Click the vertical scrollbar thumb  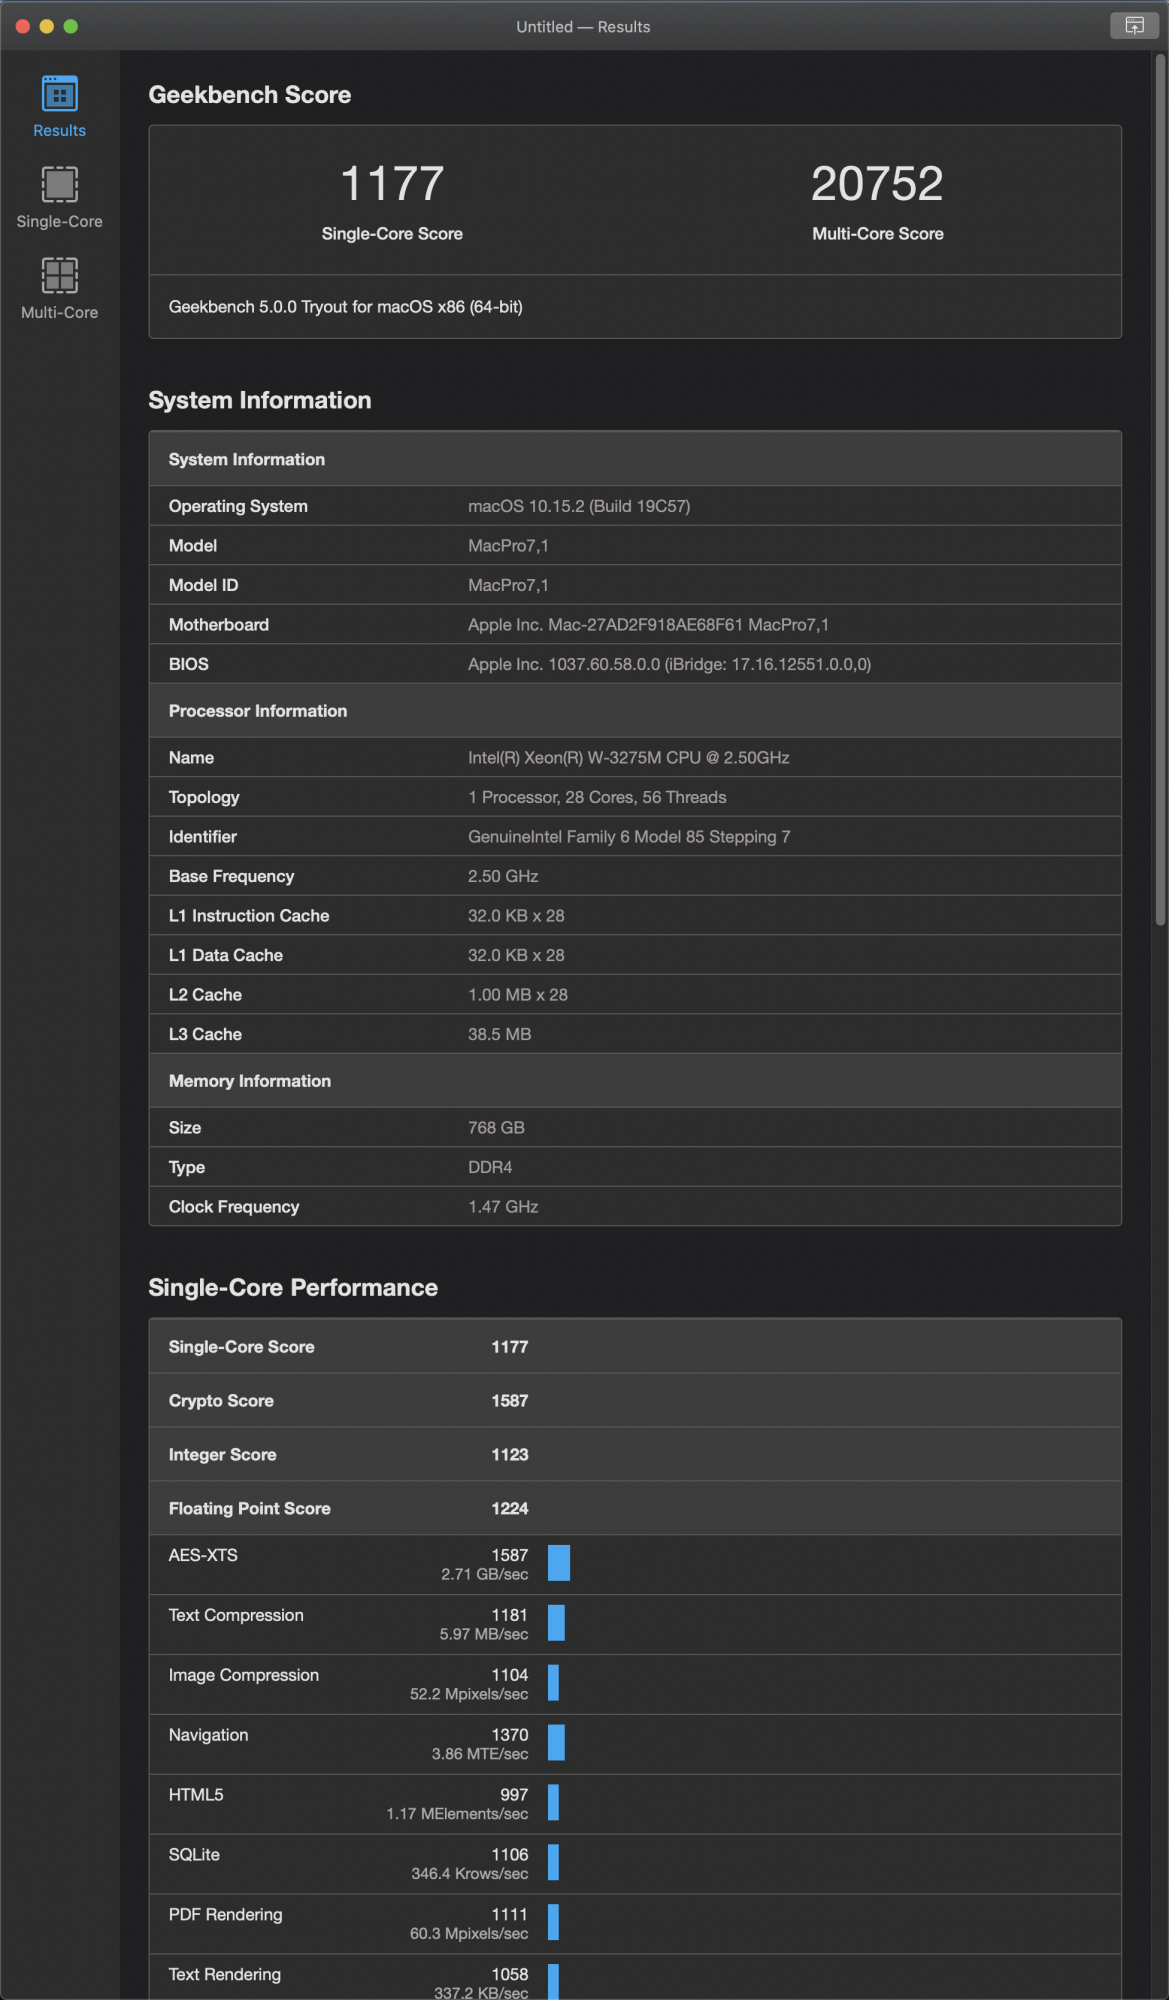coord(1160,490)
